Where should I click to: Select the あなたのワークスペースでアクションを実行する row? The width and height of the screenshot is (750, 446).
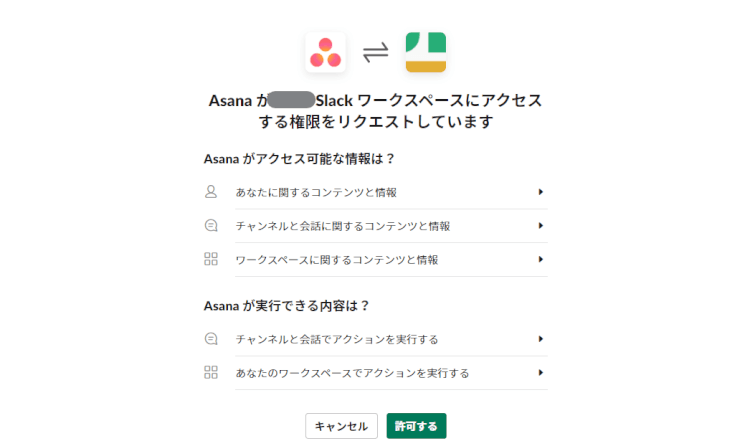tap(352, 373)
